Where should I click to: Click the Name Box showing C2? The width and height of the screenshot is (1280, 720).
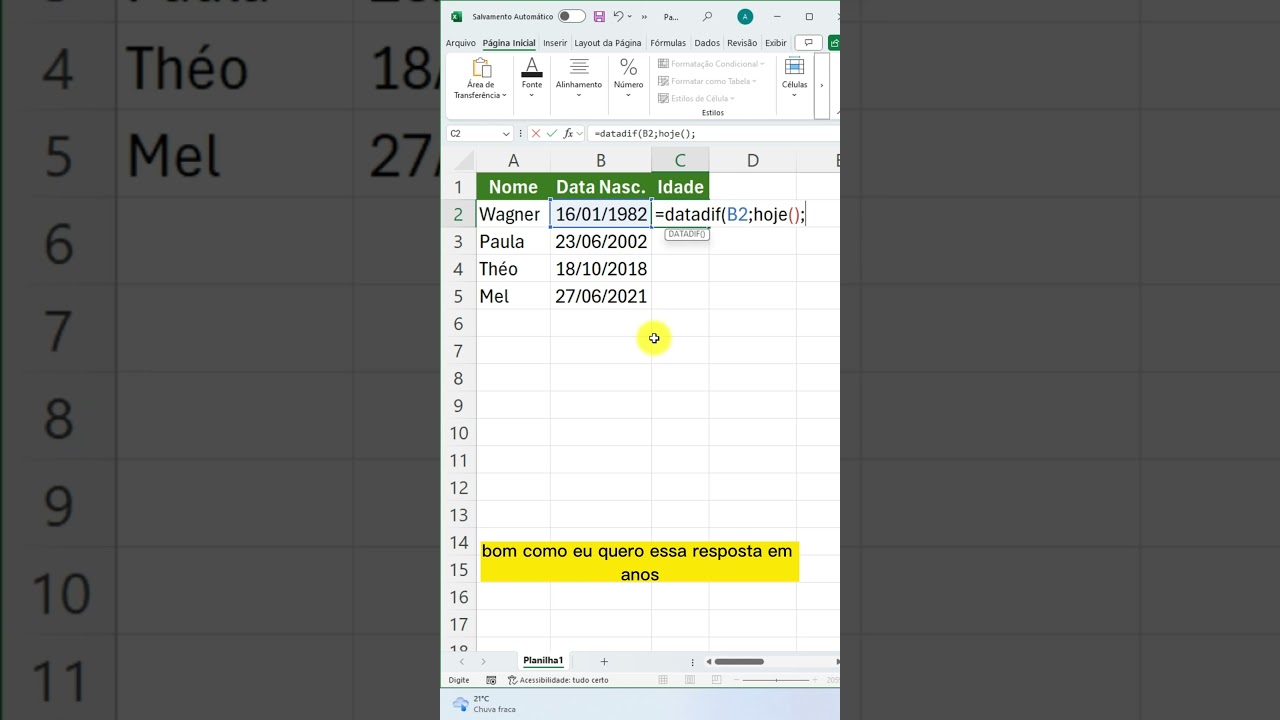pyautogui.click(x=472, y=133)
